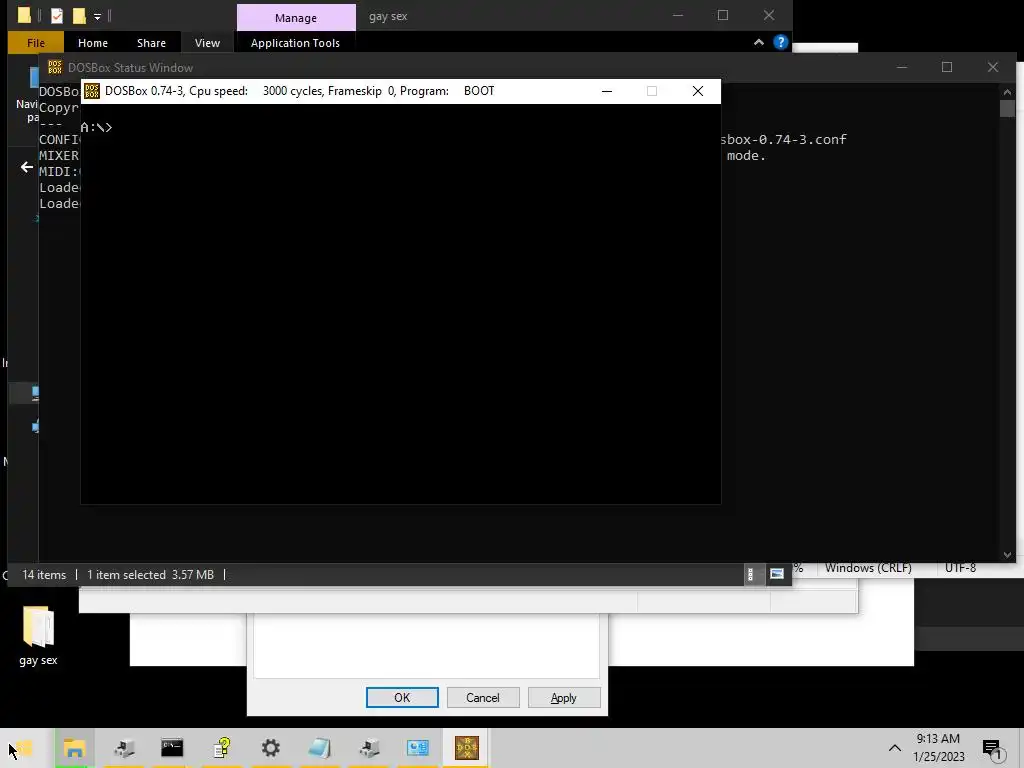Screen dimensions: 1024x768
Task: Minimize the File Explorer window
Action: coord(678,15)
